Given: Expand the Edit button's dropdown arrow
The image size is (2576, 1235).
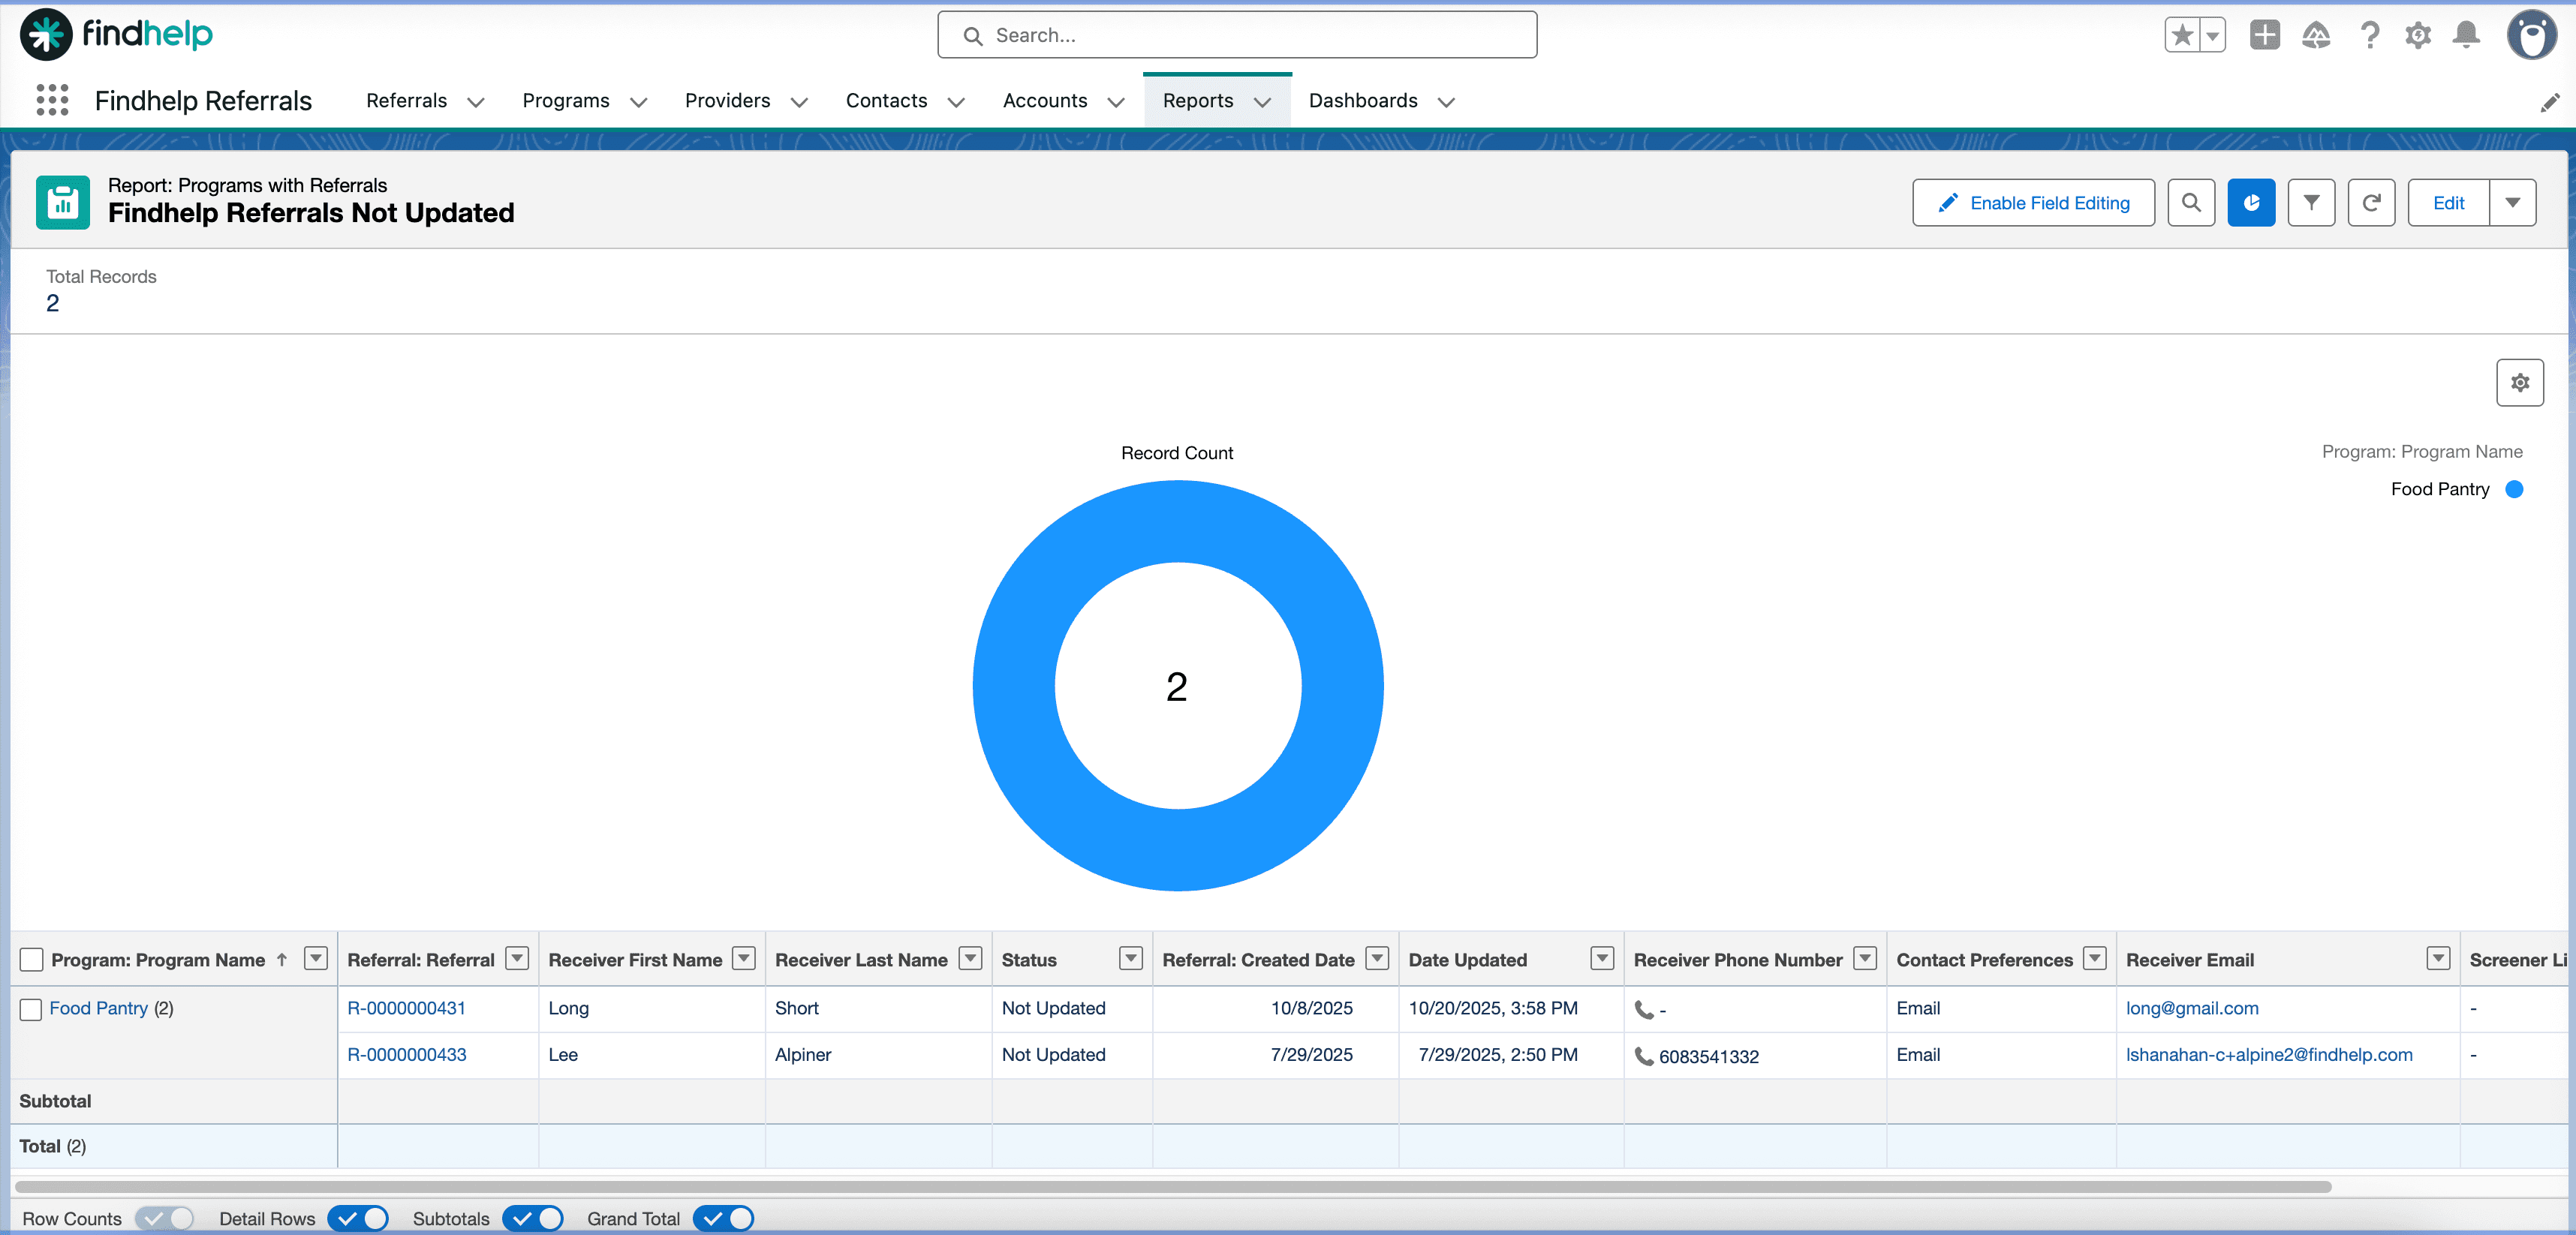Looking at the screenshot, I should (2512, 203).
